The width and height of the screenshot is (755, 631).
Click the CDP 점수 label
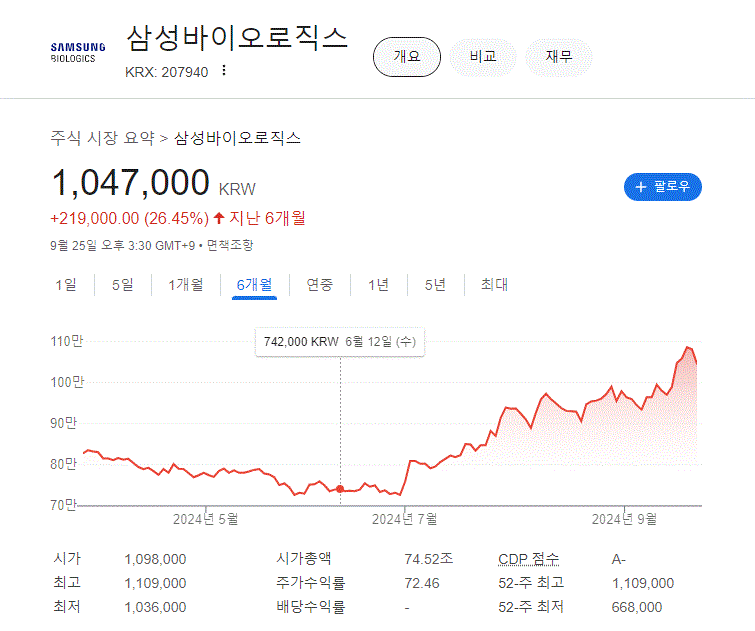528,559
